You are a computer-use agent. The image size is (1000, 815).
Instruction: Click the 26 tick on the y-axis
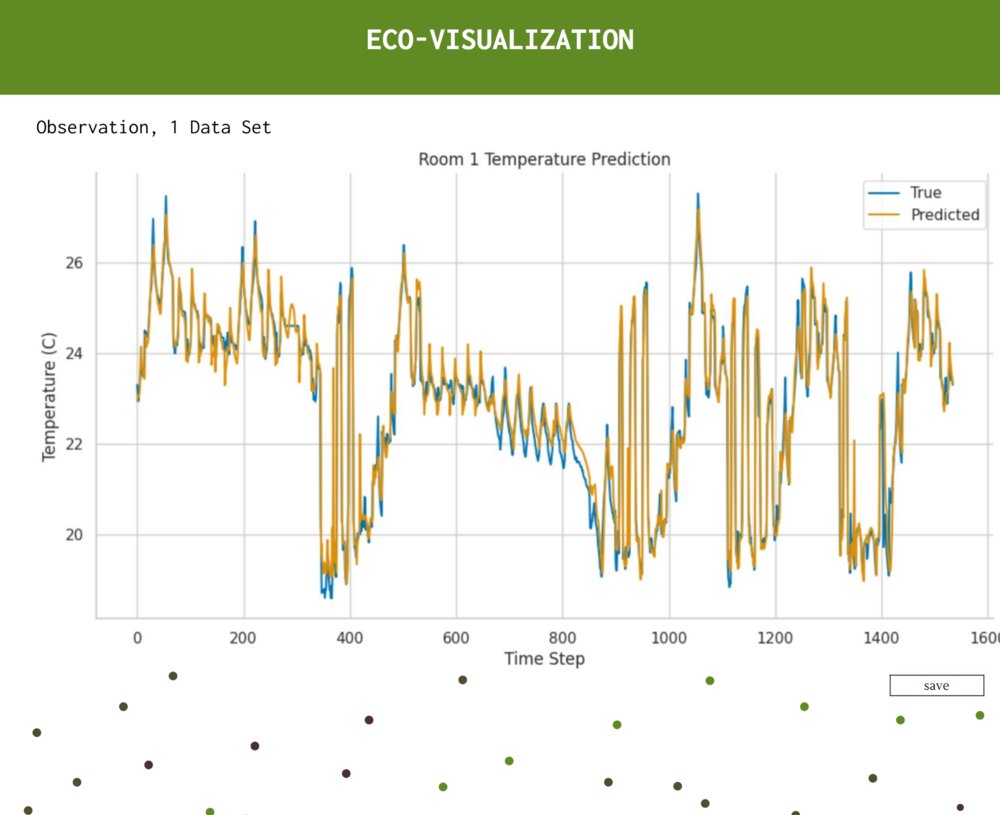(75, 263)
